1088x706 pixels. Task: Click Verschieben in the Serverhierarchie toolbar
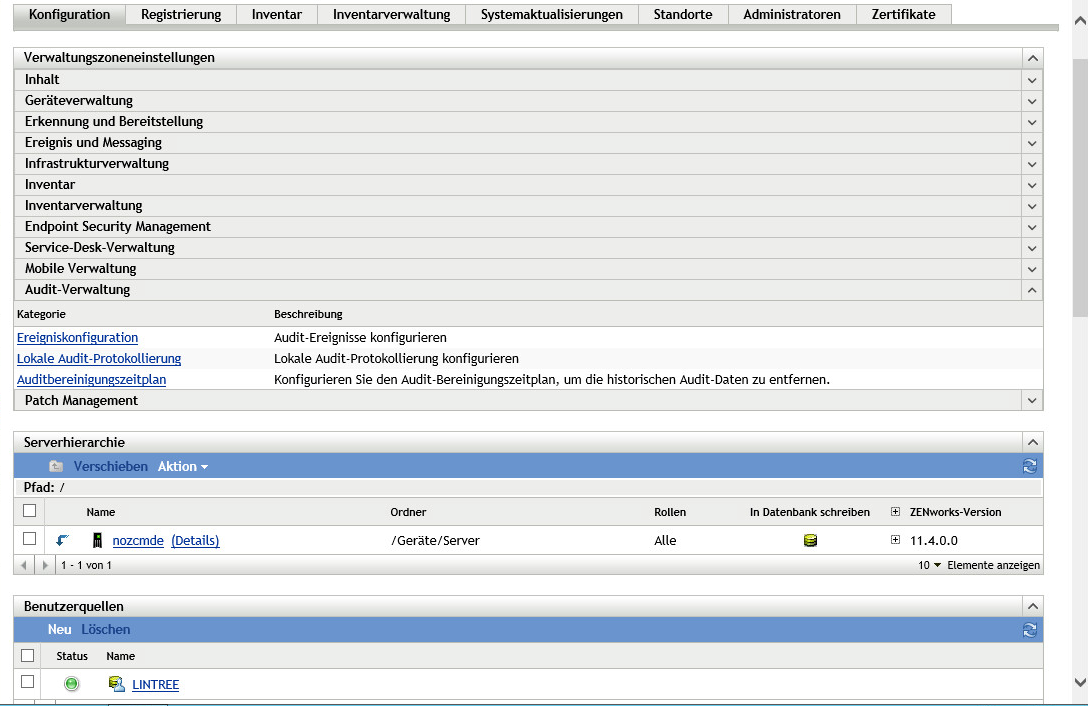[110, 467]
